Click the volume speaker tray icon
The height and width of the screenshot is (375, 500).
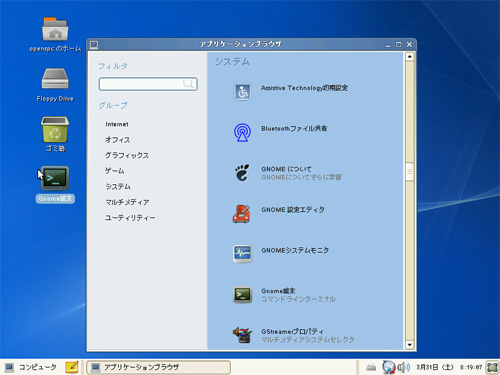click(404, 367)
